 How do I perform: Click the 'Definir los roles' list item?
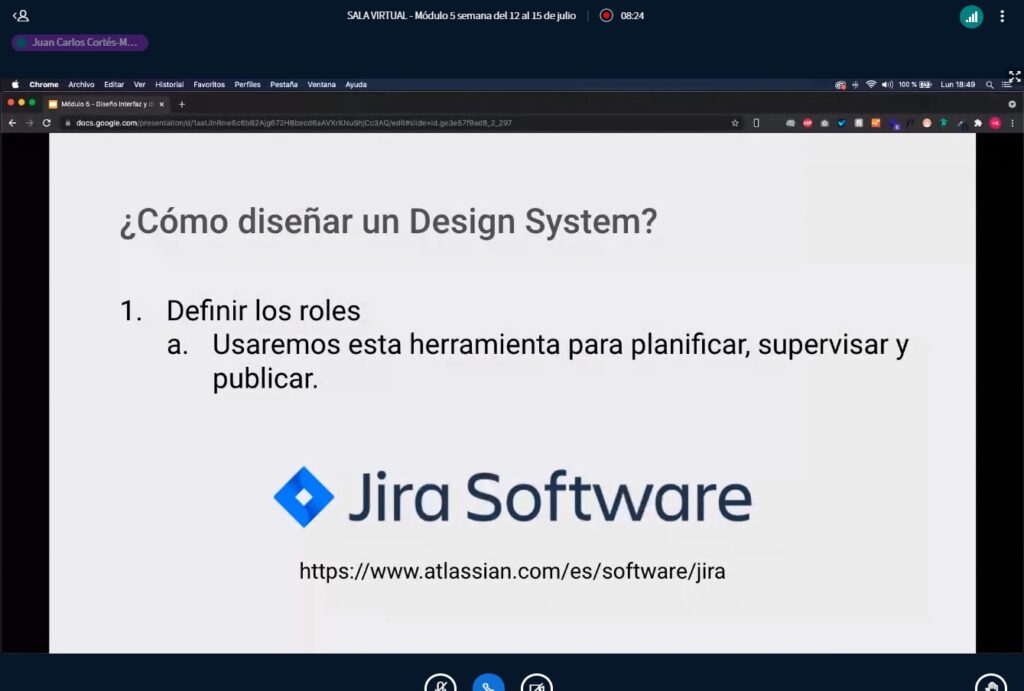click(x=263, y=311)
